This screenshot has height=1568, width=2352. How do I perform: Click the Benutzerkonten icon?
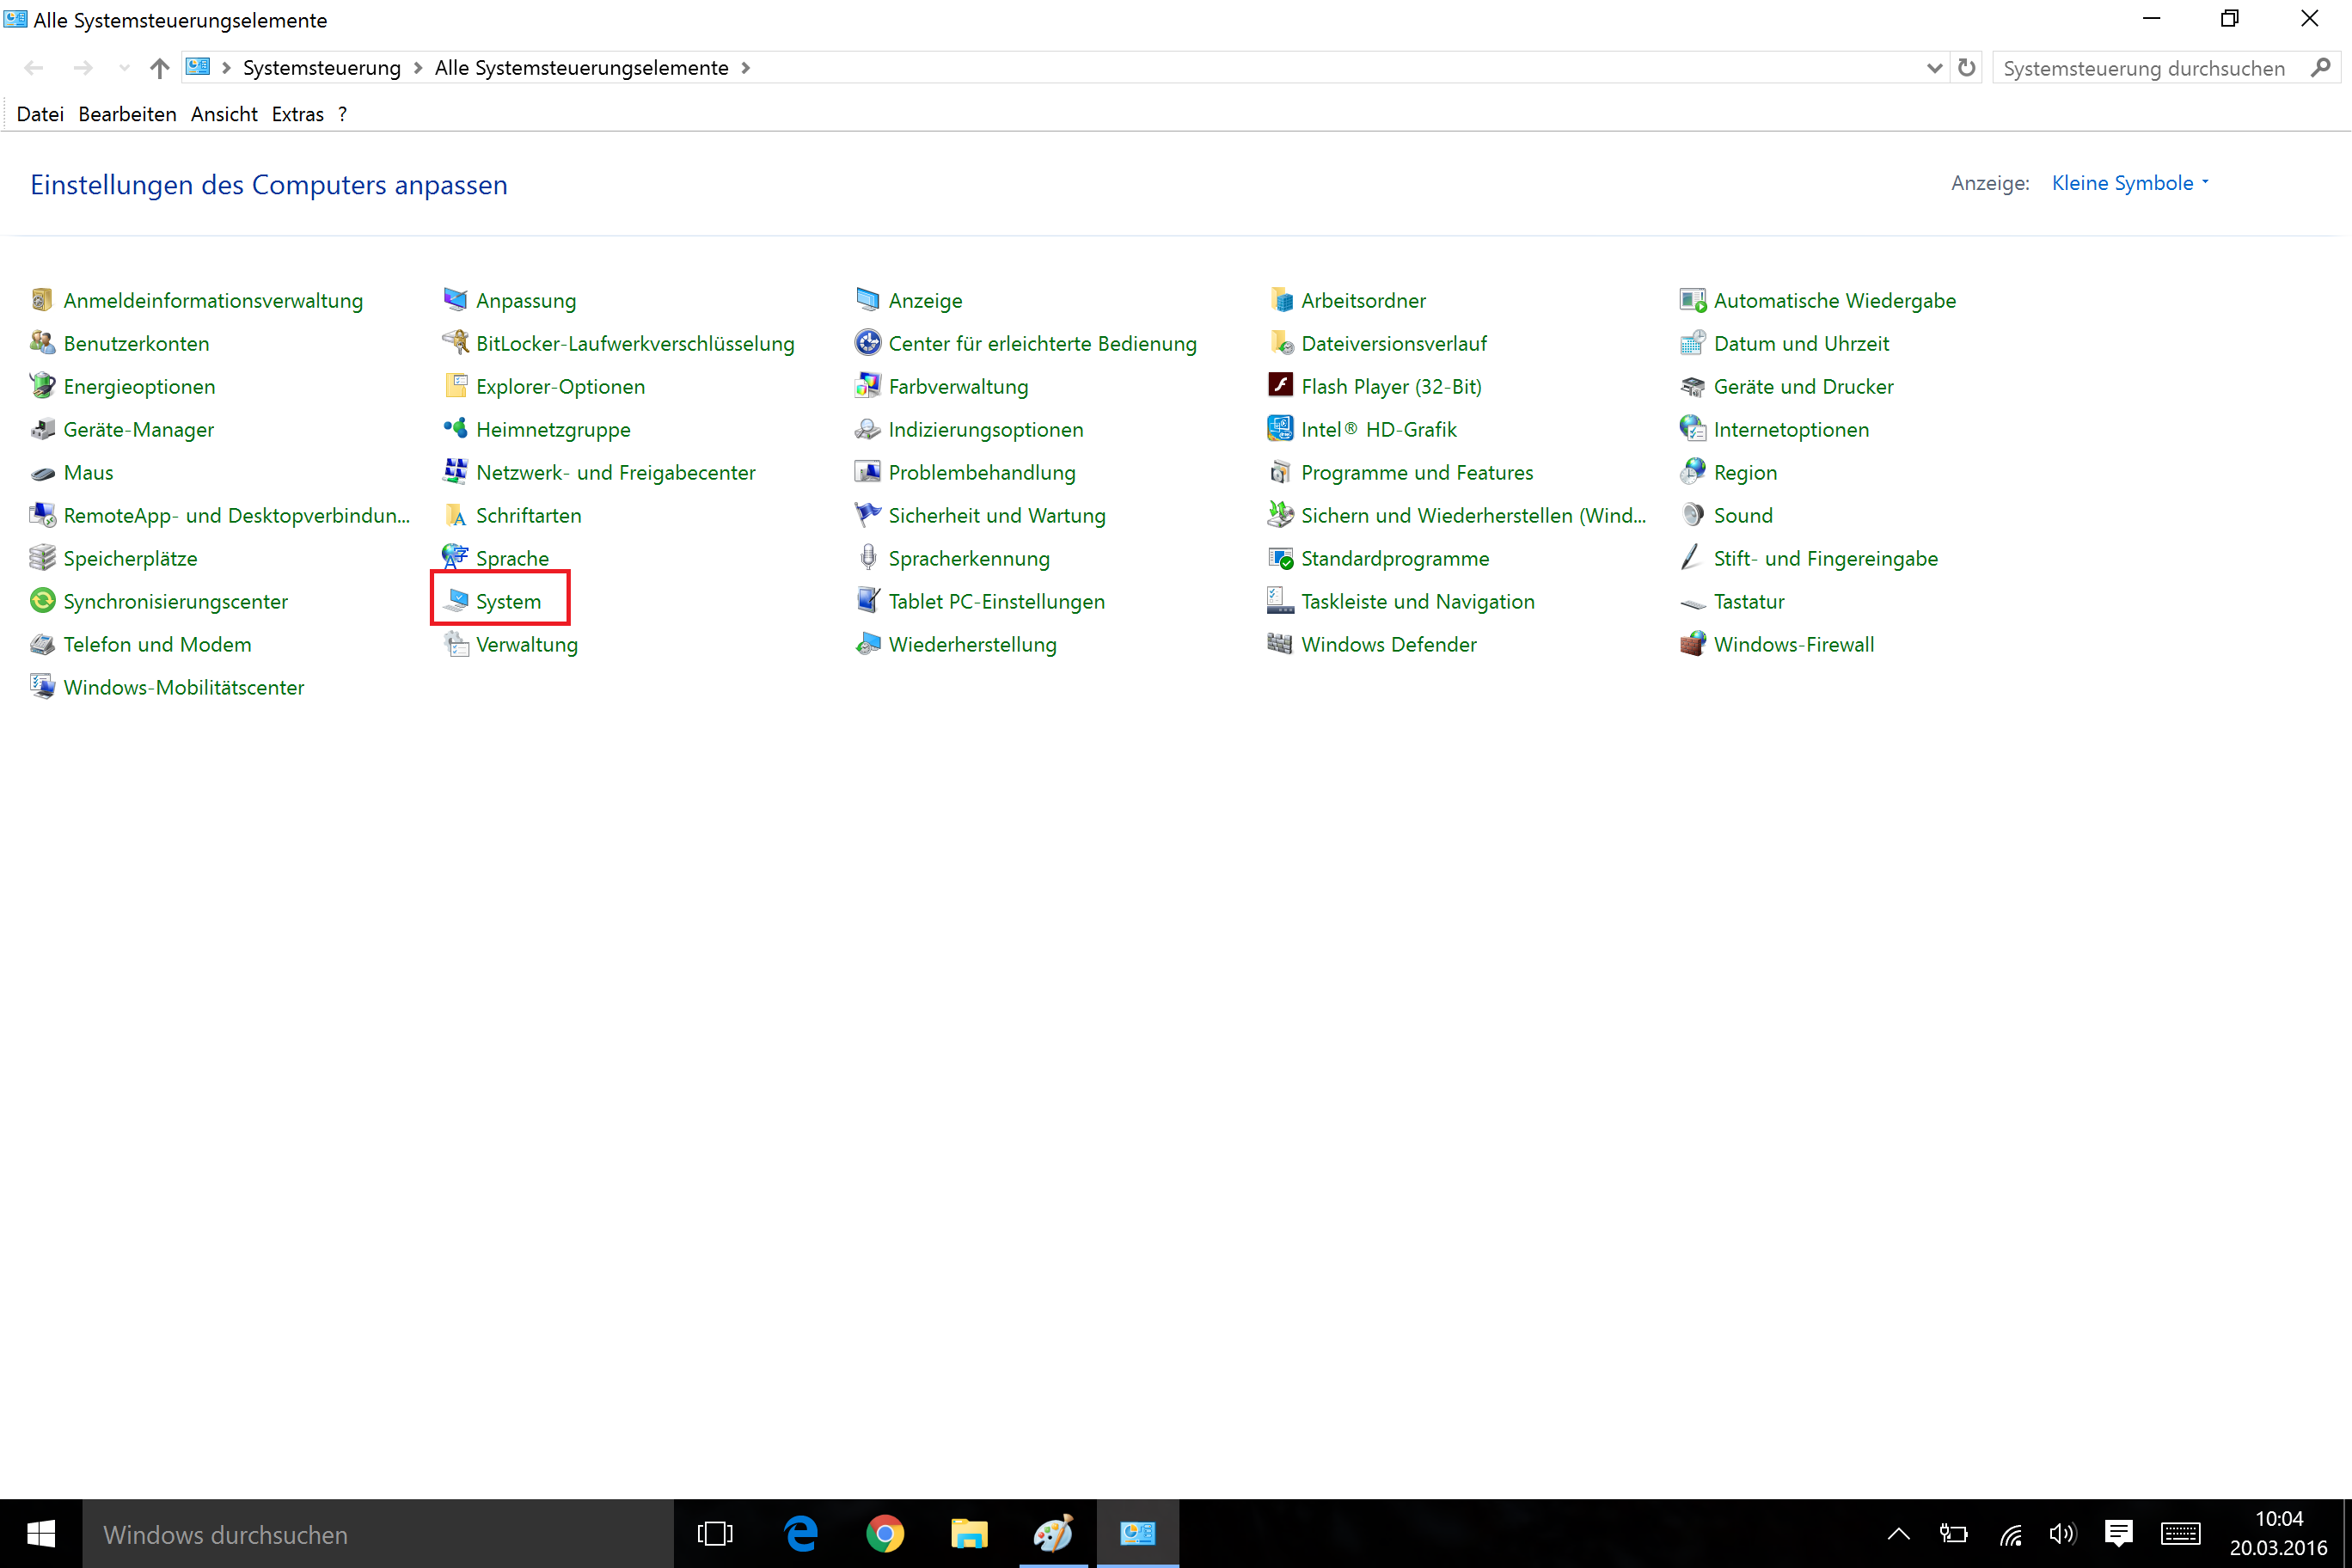point(42,343)
